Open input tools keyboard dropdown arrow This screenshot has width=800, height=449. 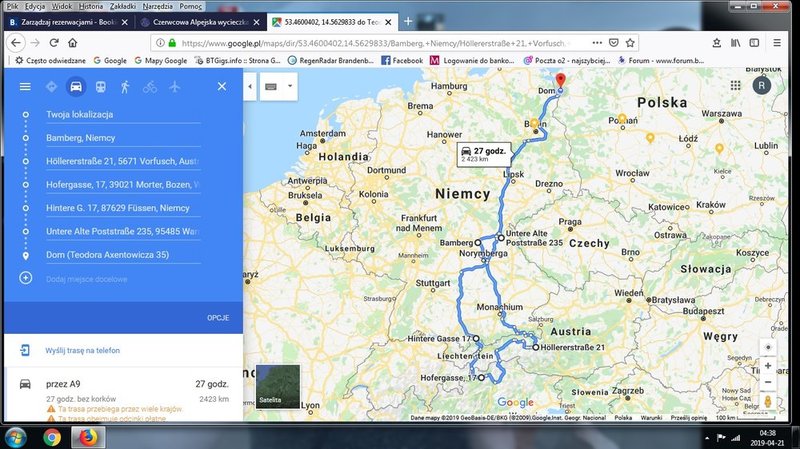click(x=290, y=86)
